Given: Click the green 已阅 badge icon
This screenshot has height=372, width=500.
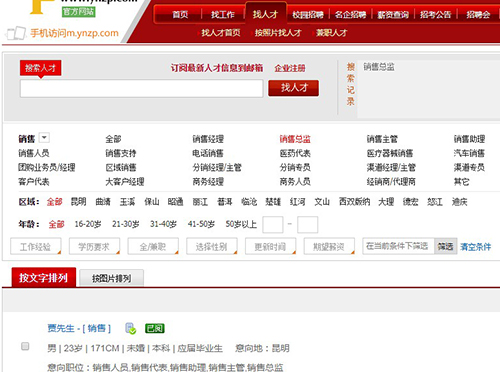Looking at the screenshot, I should [155, 328].
